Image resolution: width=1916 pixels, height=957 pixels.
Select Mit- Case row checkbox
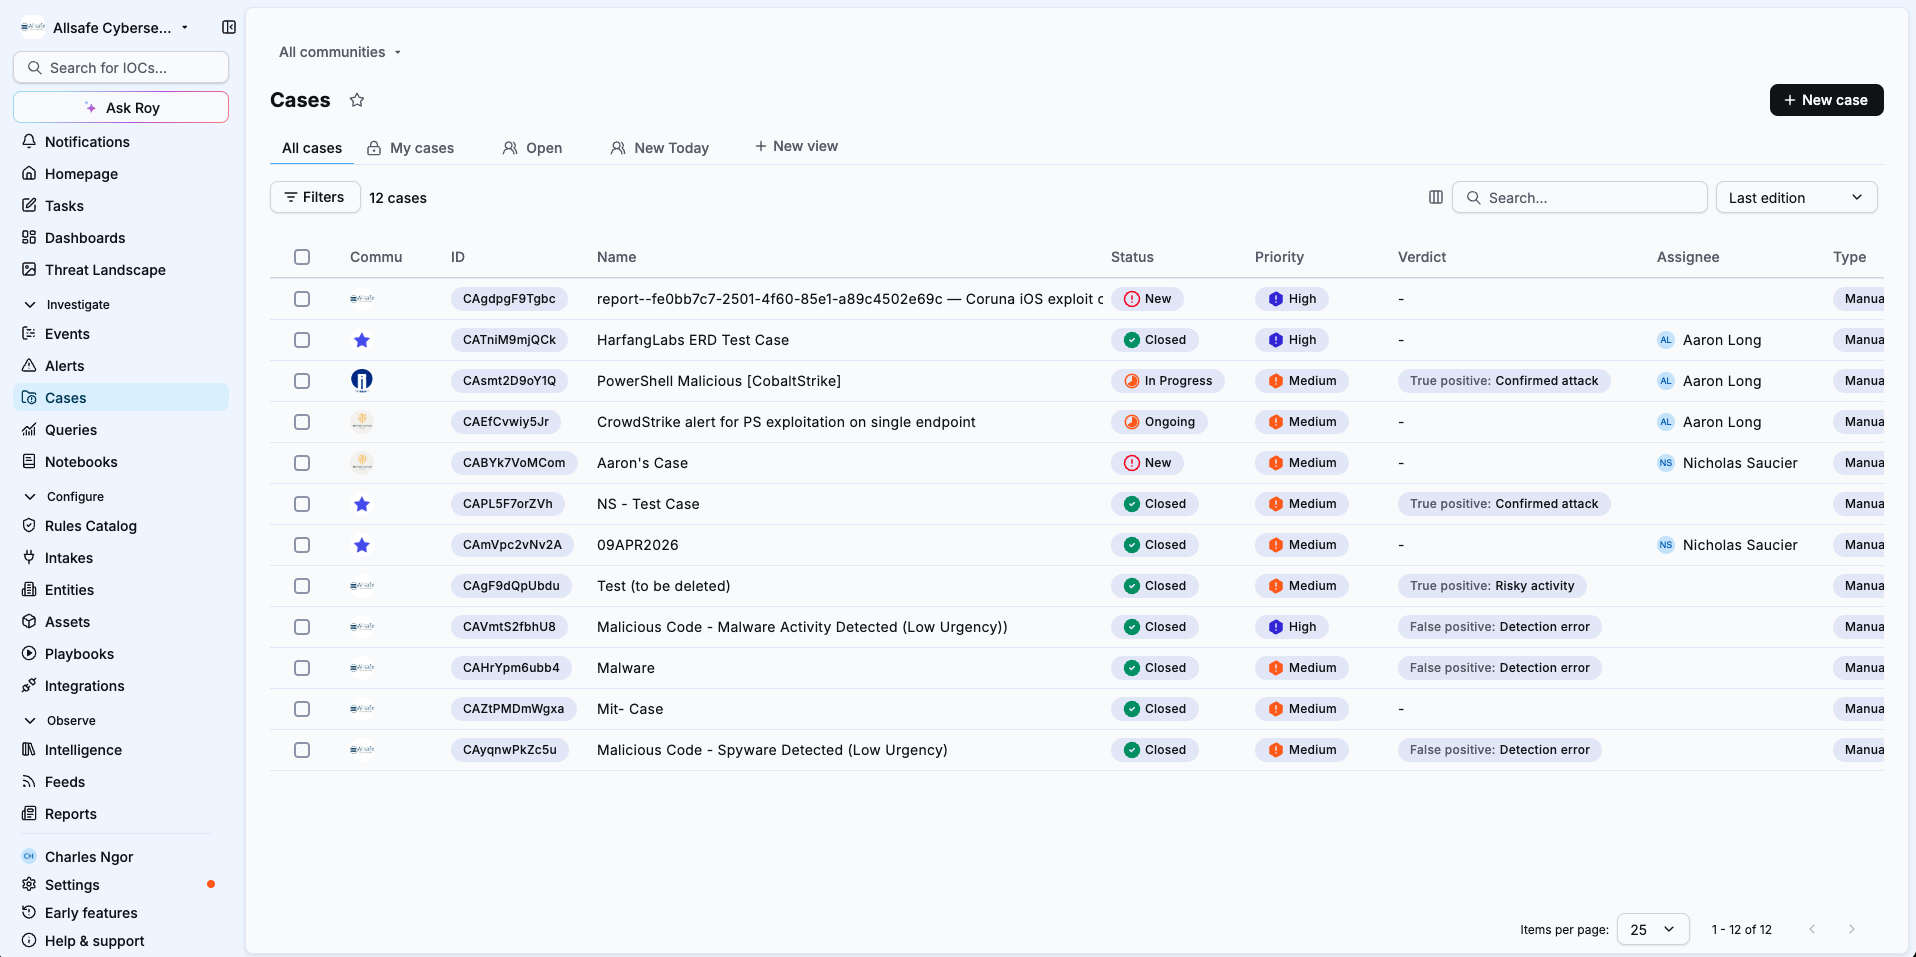302,709
